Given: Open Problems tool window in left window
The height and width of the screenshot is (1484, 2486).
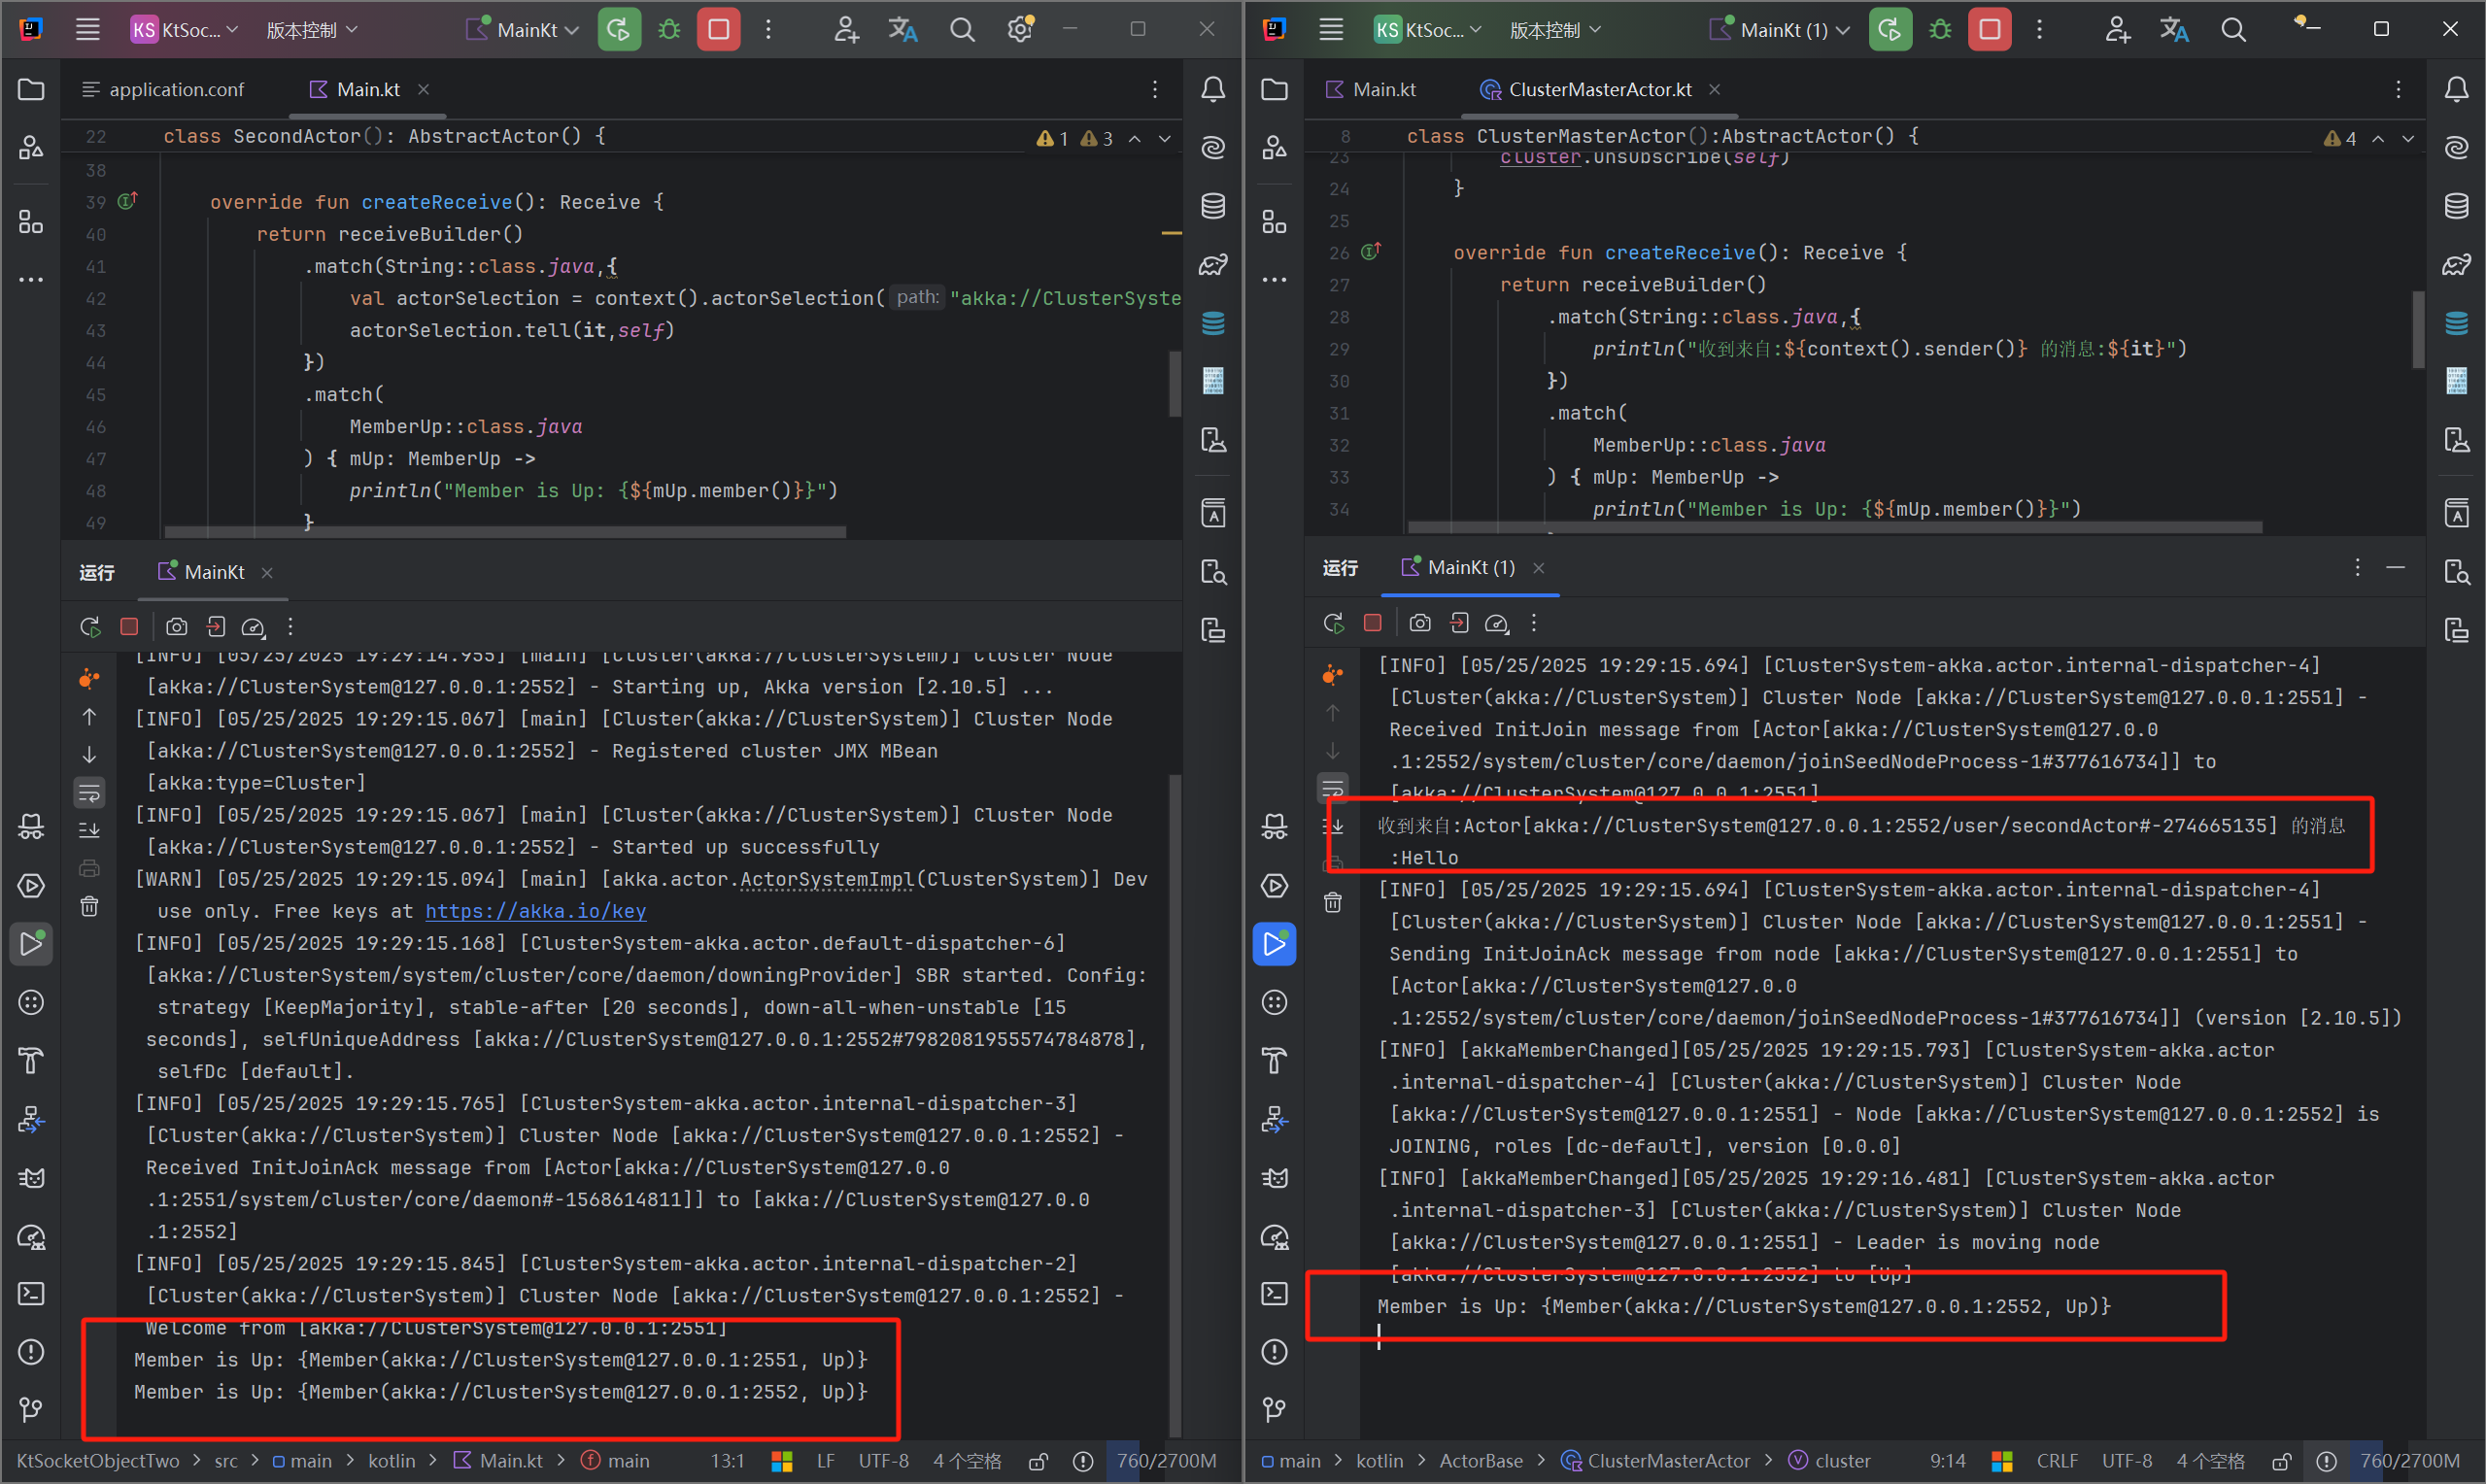Looking at the screenshot, I should [x=31, y=1352].
